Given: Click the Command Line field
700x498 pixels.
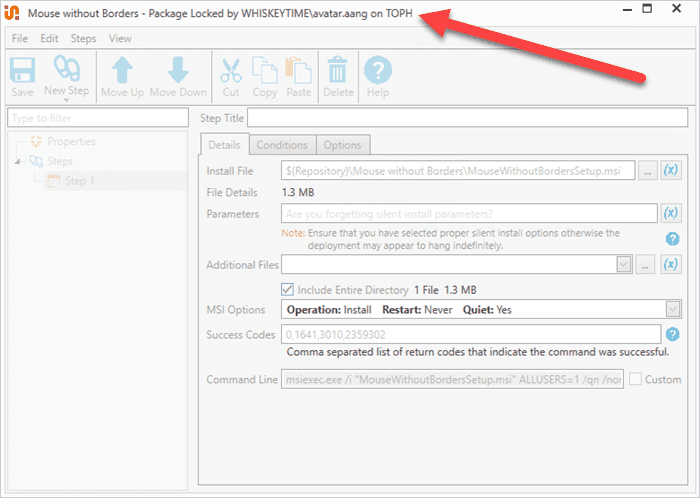Looking at the screenshot, I should point(452,379).
